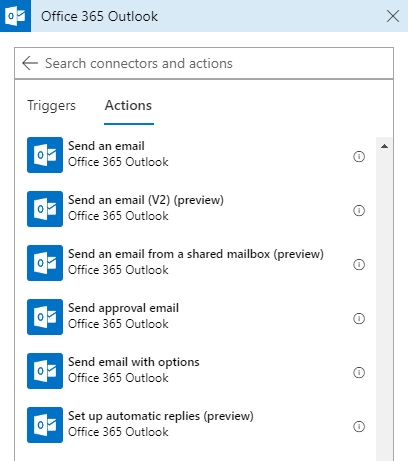Click the Outlook icon beside Send an email
This screenshot has height=461, width=408.
coord(45,155)
